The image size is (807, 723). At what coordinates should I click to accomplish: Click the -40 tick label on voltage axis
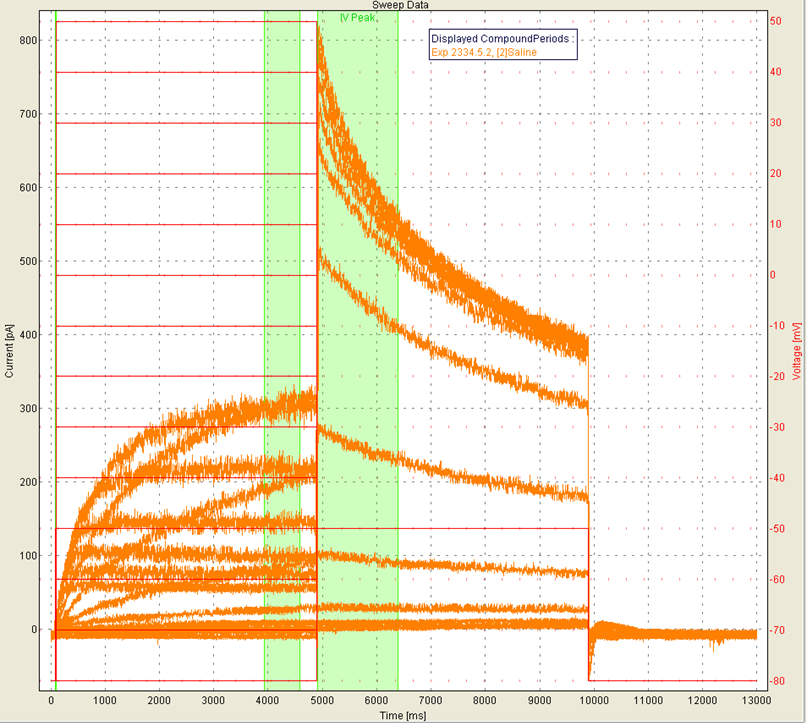pyautogui.click(x=775, y=478)
